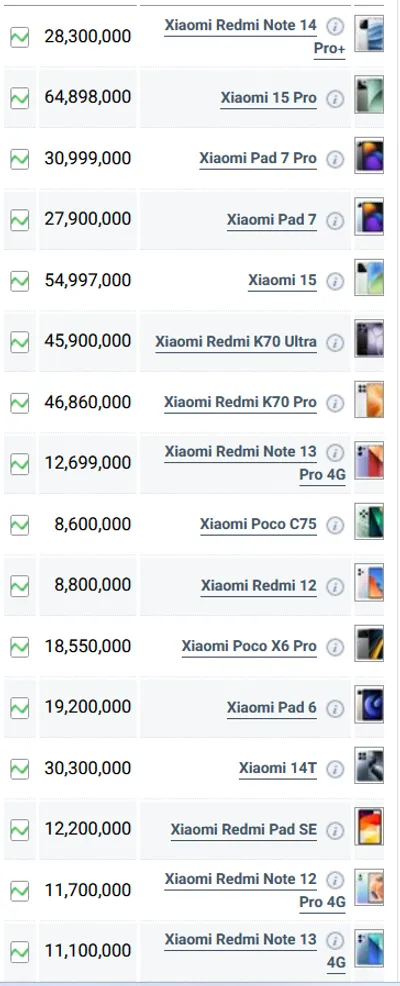This screenshot has width=400, height=986.
Task: Open the Xiaomi Redmi Pad SE thumbnail
Action: point(369,826)
